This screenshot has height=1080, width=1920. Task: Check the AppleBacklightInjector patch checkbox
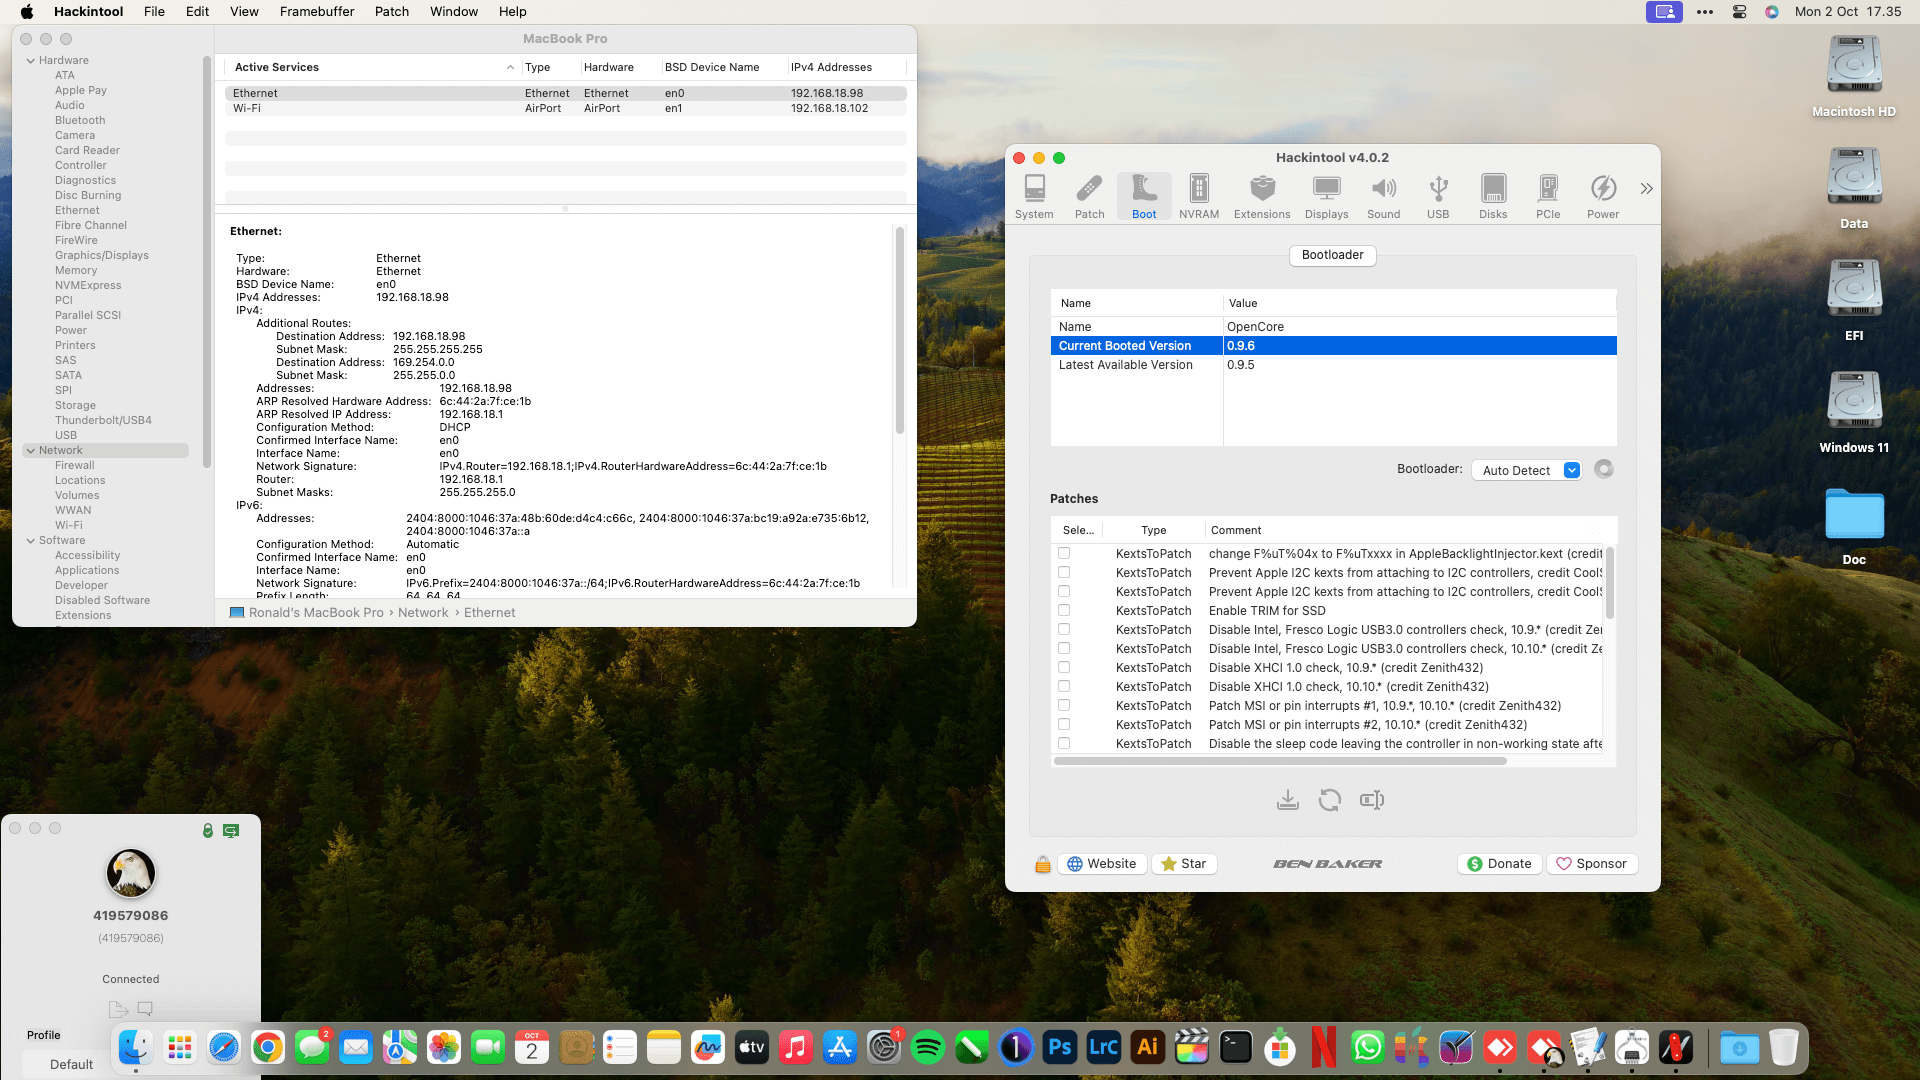click(x=1064, y=554)
